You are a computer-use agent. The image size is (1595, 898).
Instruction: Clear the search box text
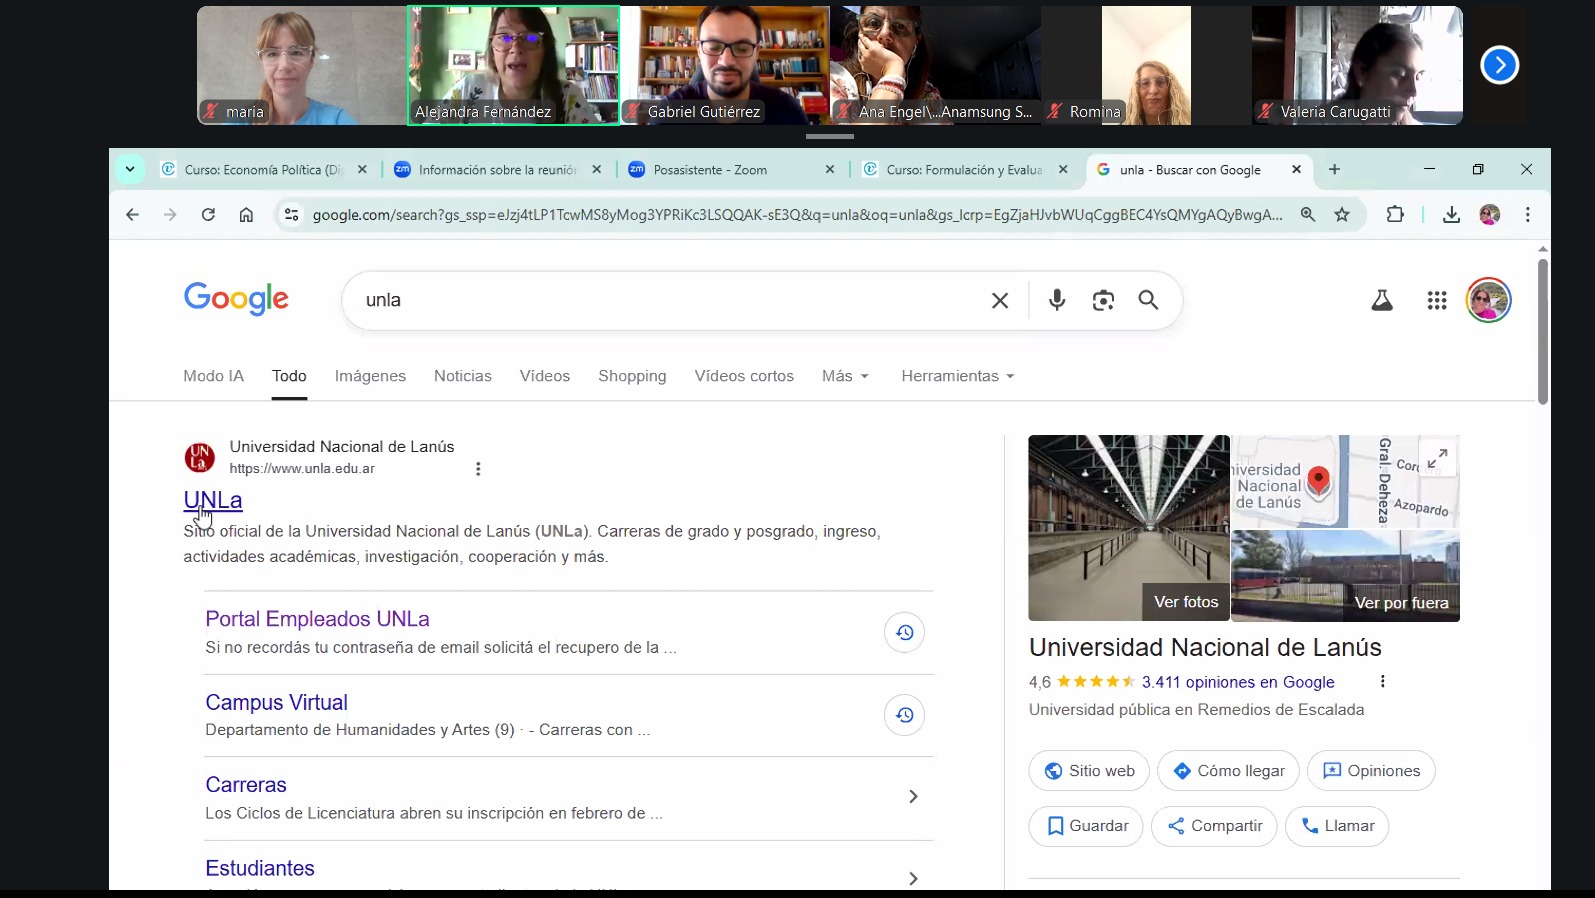(x=999, y=300)
